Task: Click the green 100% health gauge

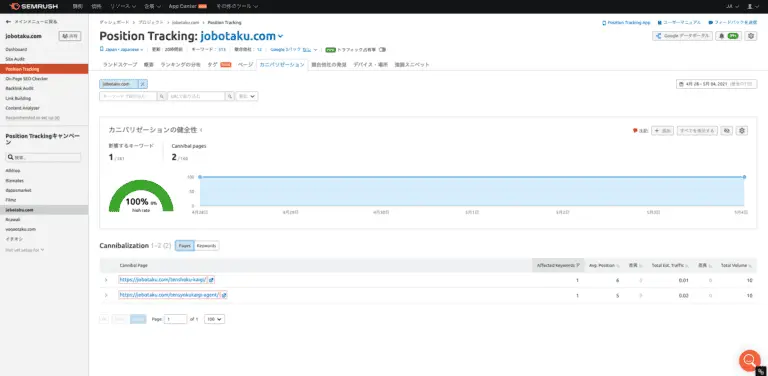Action: tap(141, 196)
